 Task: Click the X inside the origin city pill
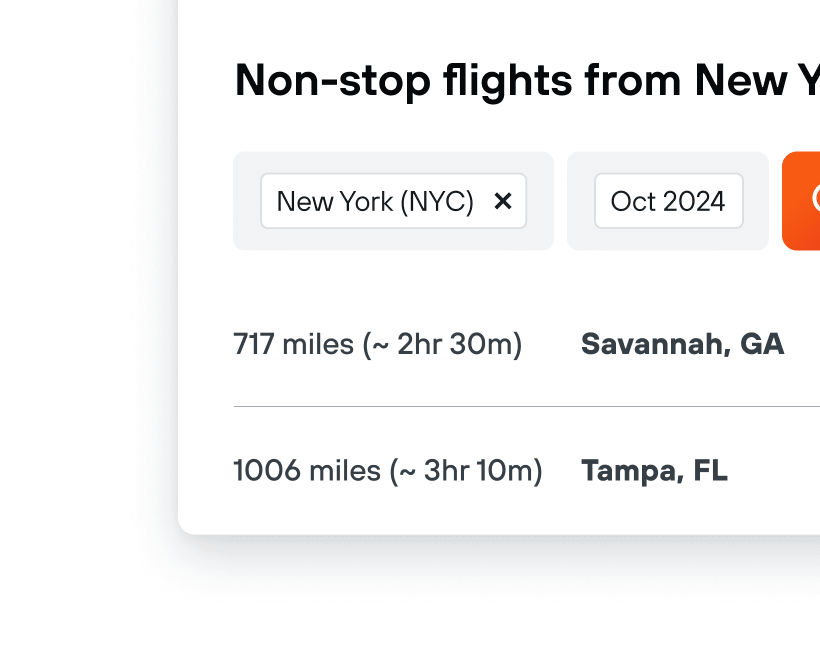click(503, 201)
